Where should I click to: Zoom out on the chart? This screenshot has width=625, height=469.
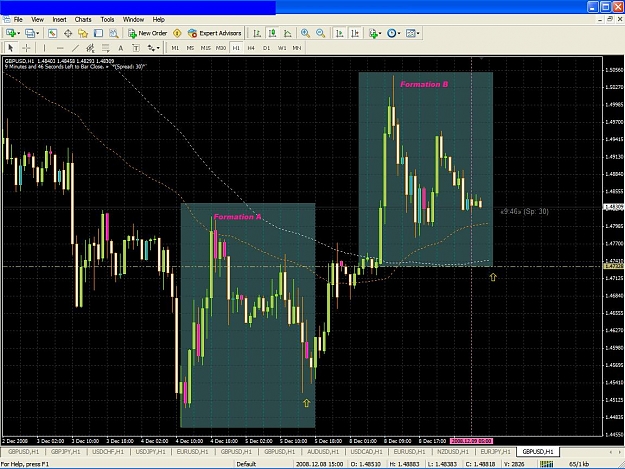click(320, 33)
